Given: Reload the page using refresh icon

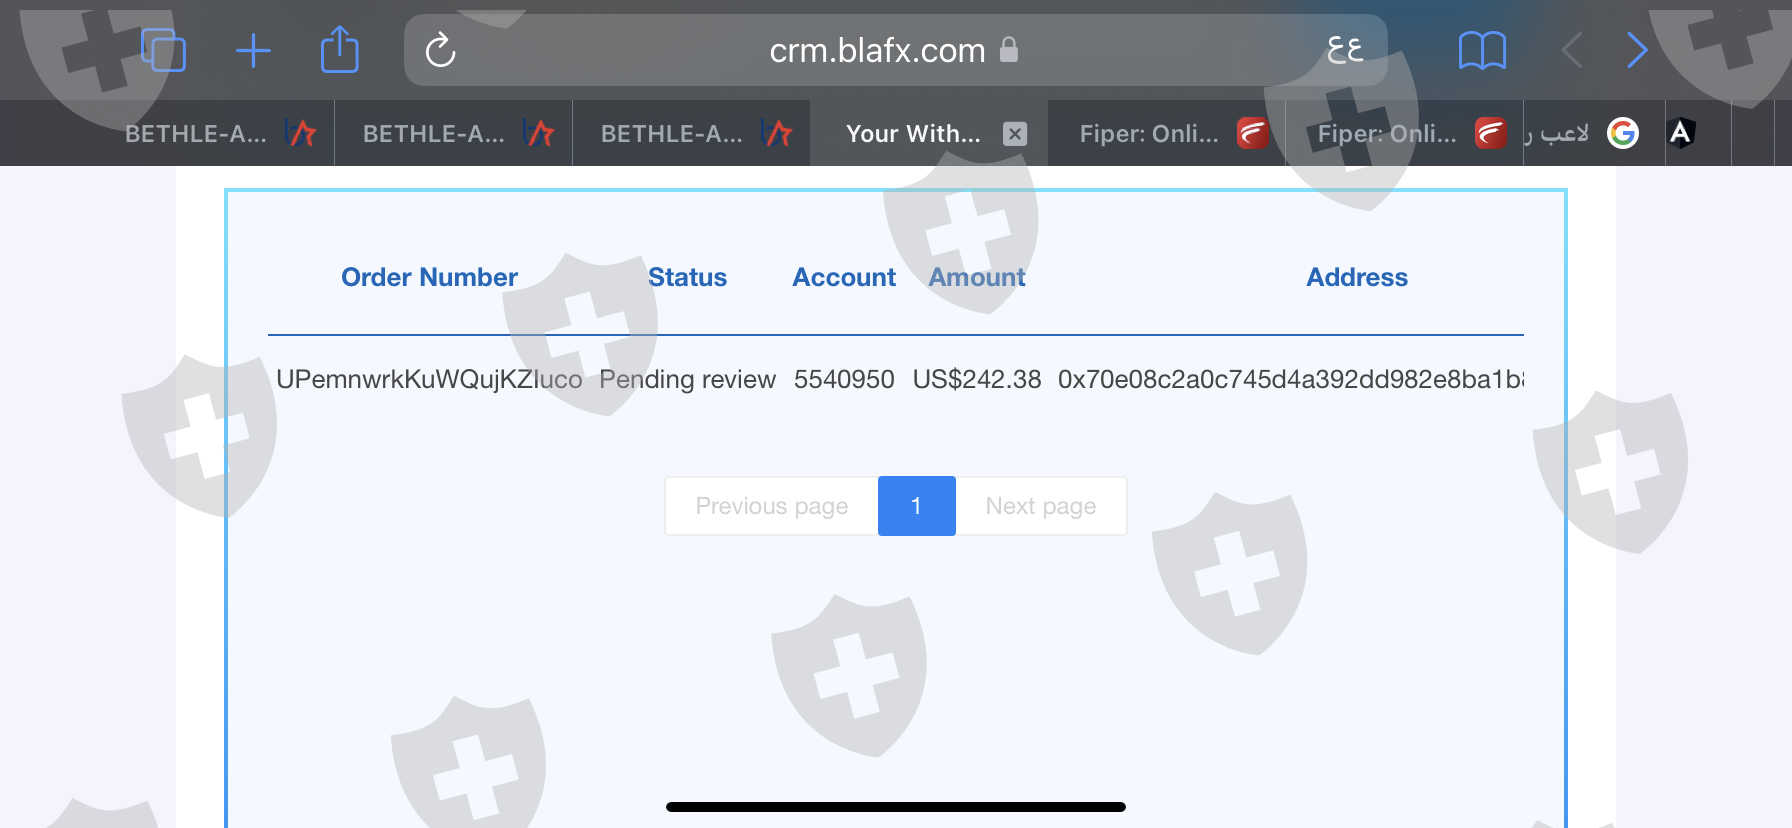Looking at the screenshot, I should pyautogui.click(x=440, y=50).
